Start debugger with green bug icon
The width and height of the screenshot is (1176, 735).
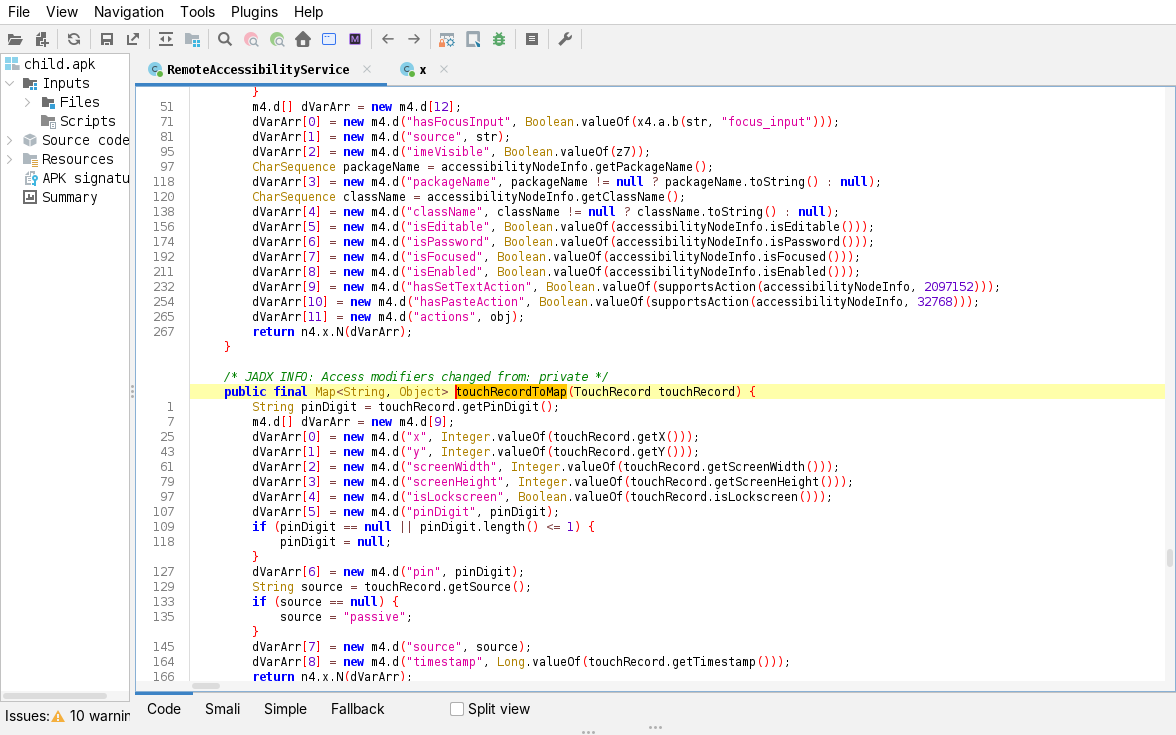click(x=499, y=40)
